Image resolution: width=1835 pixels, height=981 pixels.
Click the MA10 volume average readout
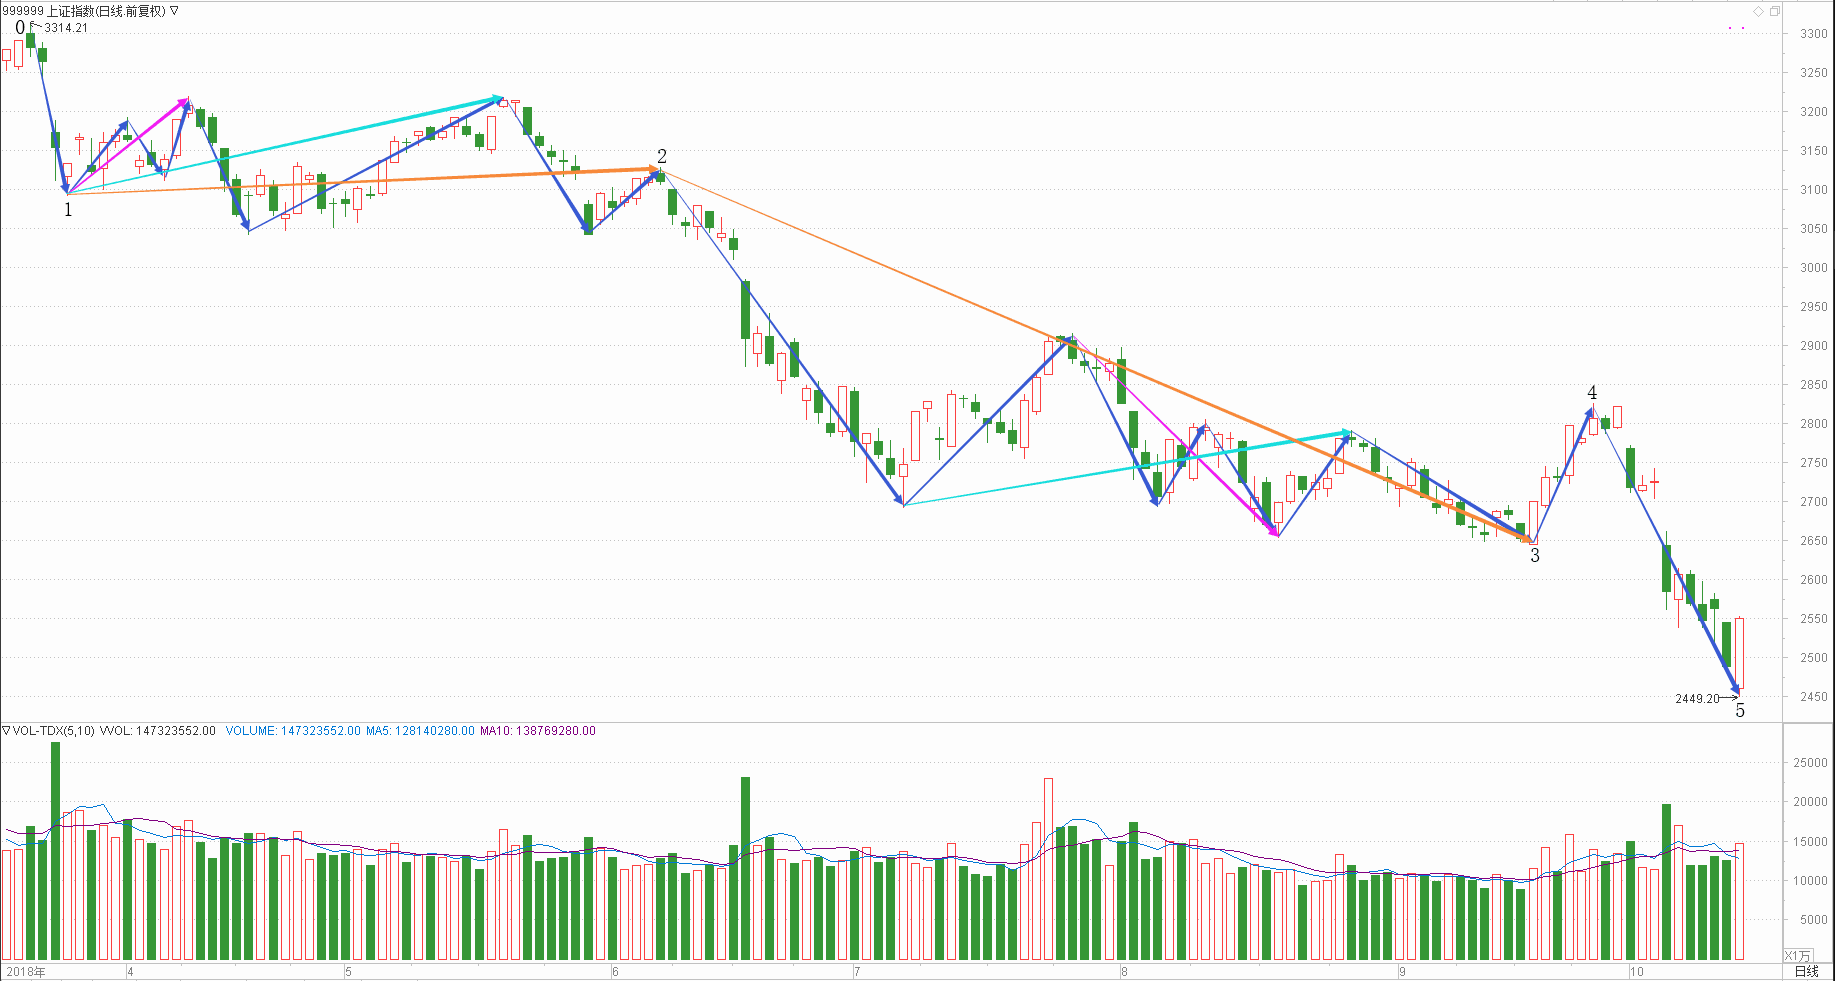(537, 731)
